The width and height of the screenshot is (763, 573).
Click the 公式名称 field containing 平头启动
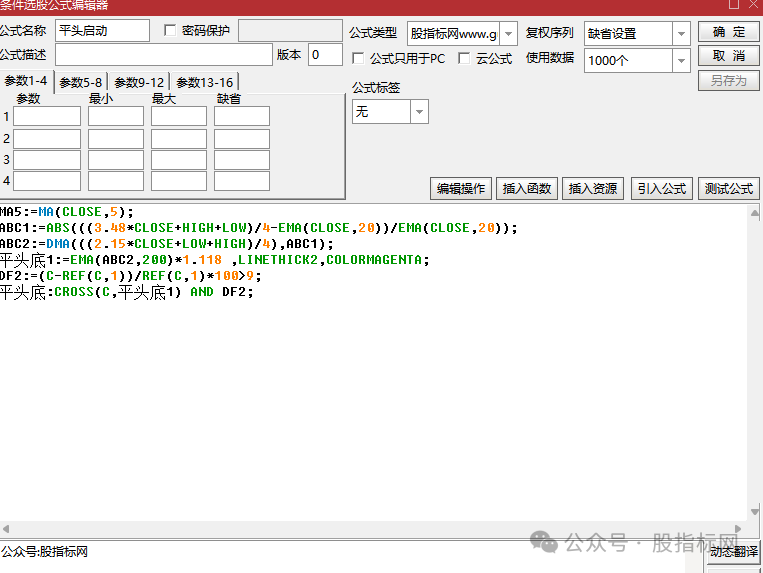[x=102, y=31]
